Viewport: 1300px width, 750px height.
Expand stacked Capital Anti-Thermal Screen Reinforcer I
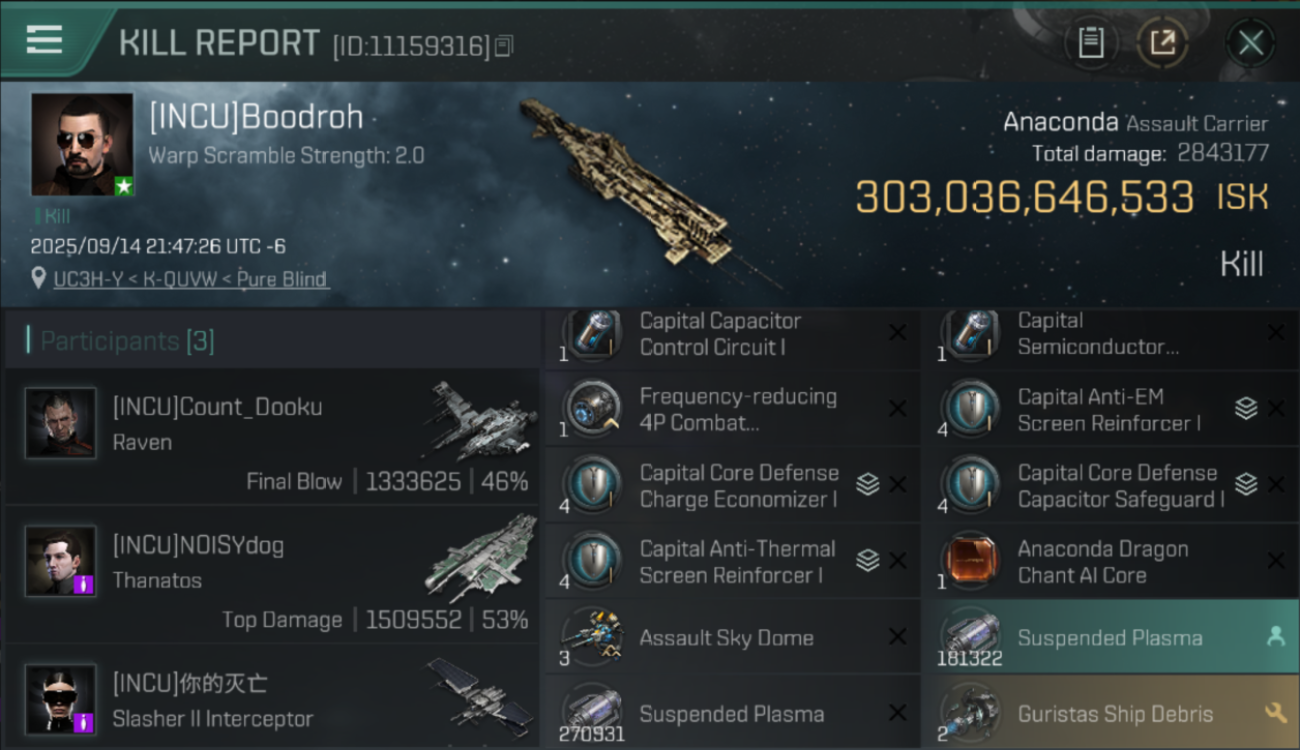[867, 560]
